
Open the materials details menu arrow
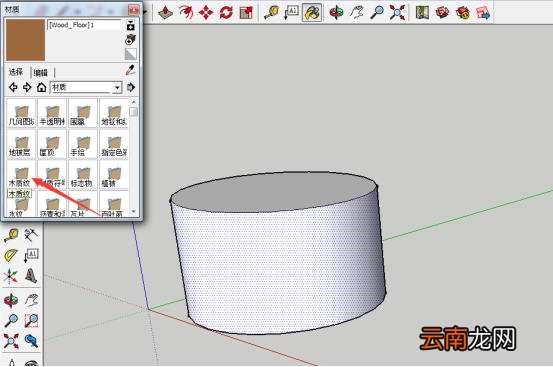(x=131, y=87)
